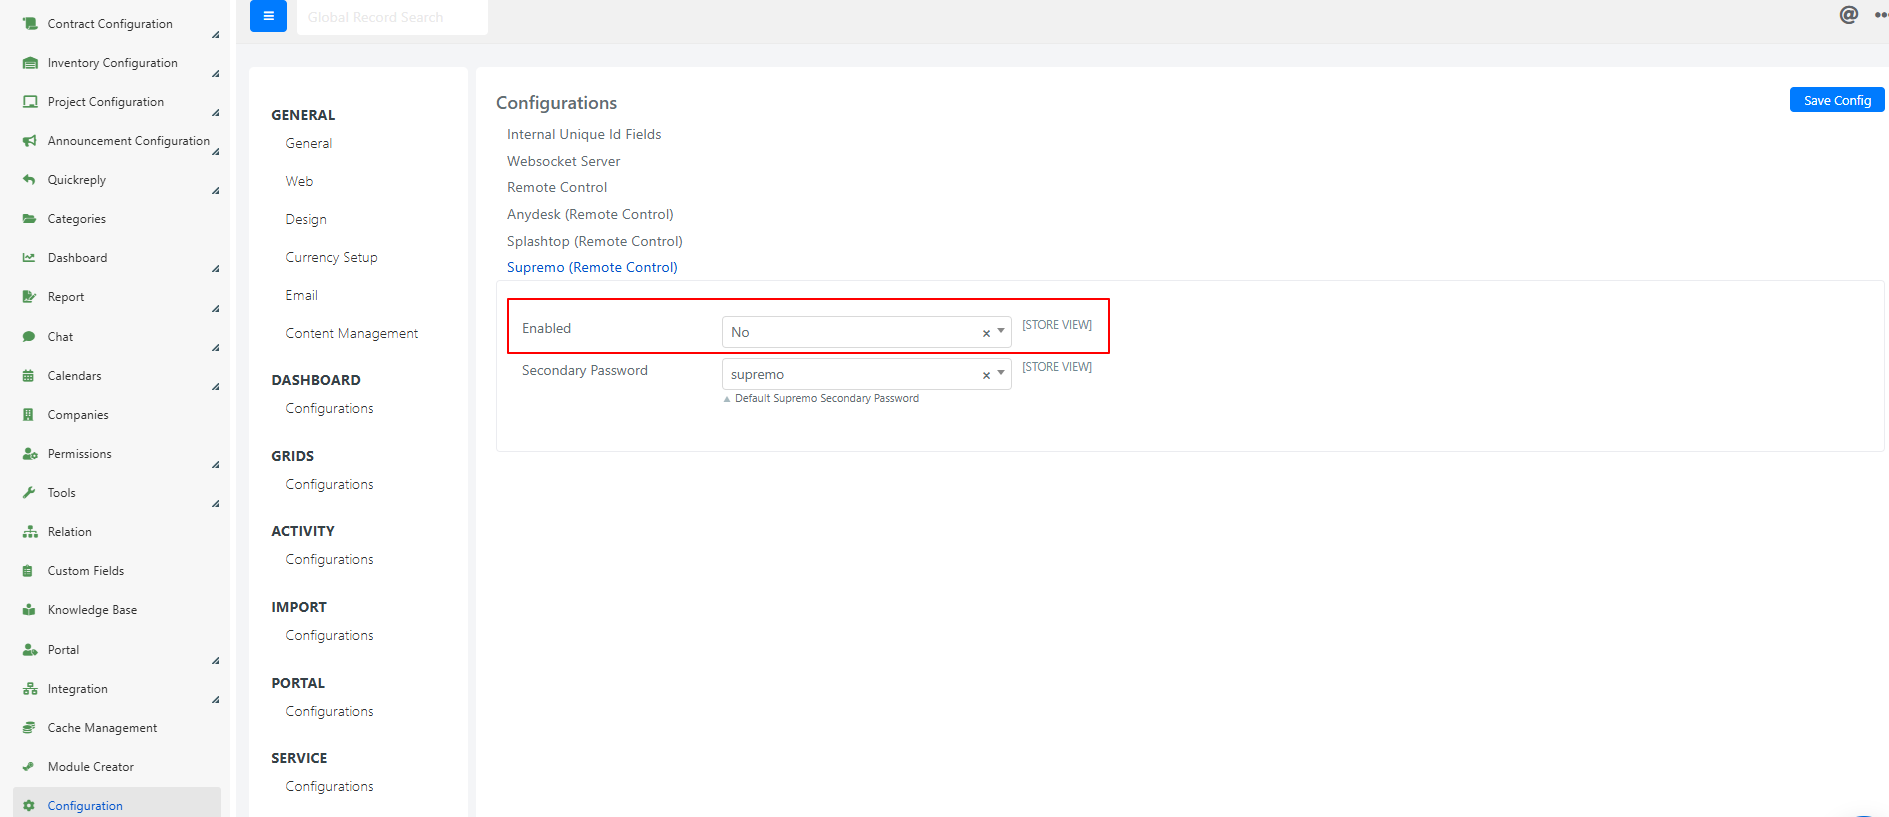Screen dimensions: 1889x817
Task: Click the Relation hierarchy icon
Action: click(30, 531)
